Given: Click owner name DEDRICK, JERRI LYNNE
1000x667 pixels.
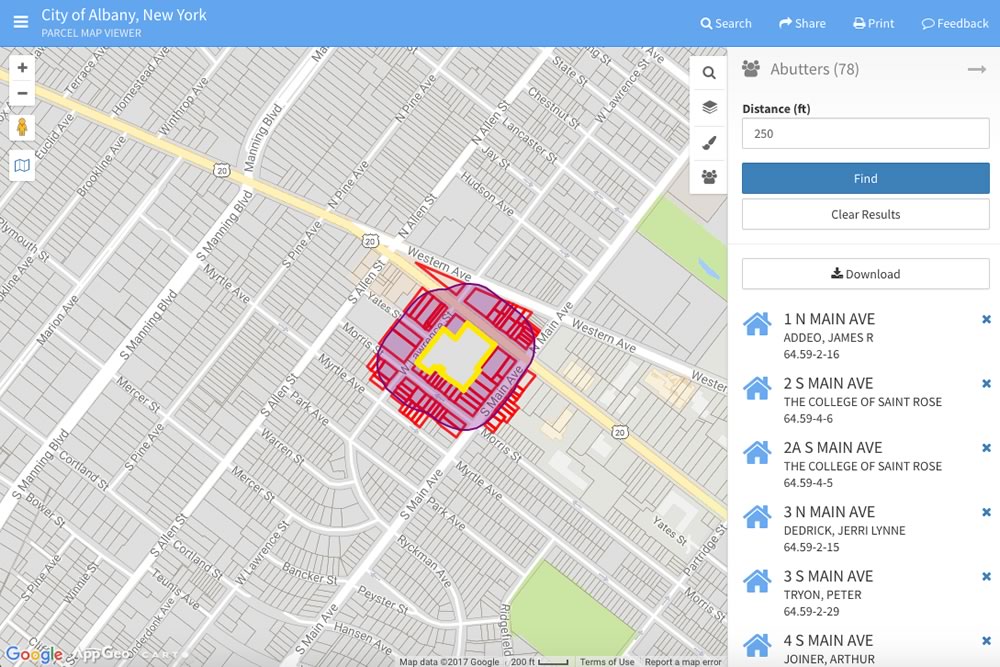Looking at the screenshot, I should tap(844, 531).
